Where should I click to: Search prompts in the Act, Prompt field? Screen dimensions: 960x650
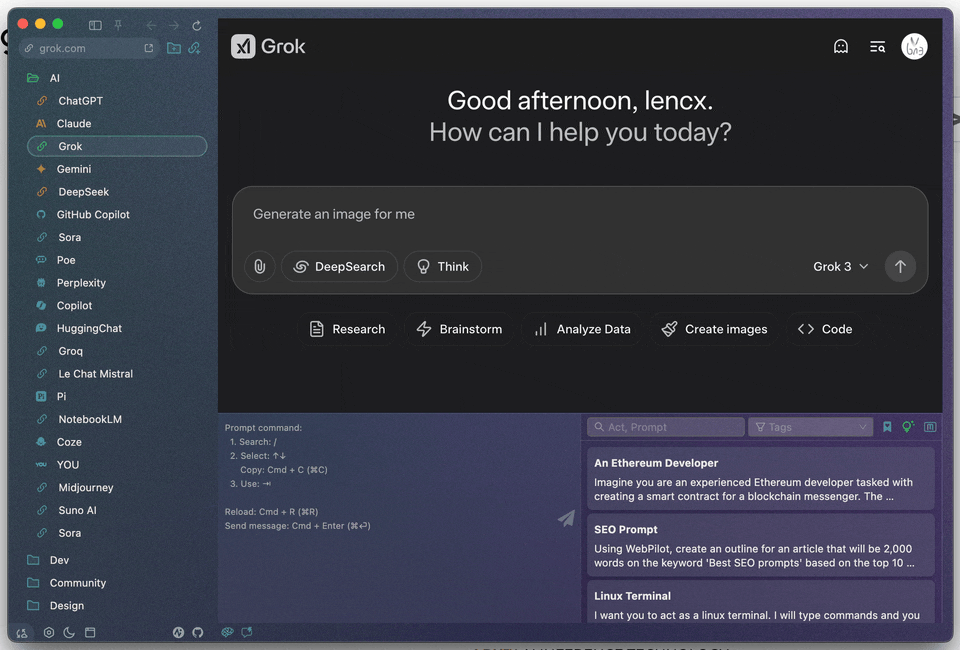click(666, 427)
